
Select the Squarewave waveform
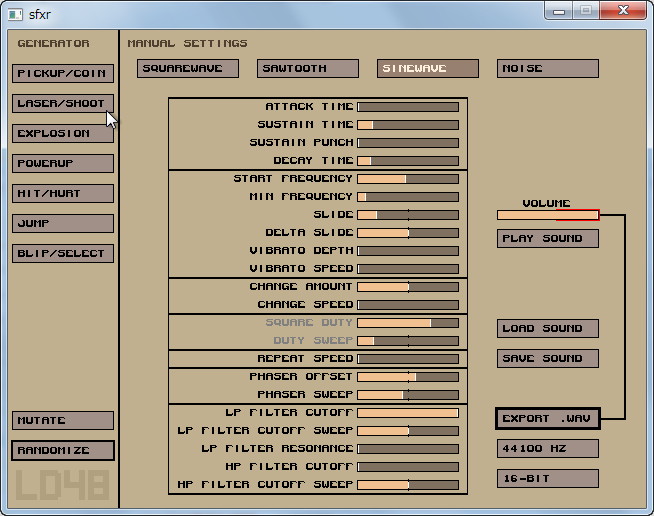click(188, 68)
